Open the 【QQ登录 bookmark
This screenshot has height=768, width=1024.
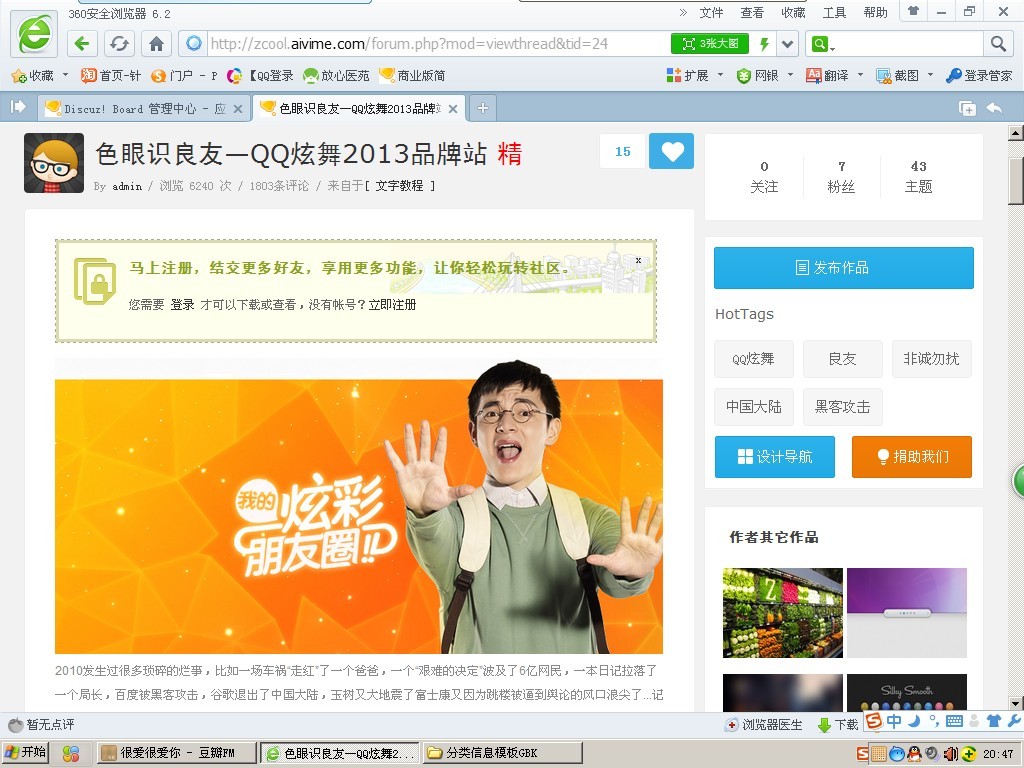[x=260, y=76]
